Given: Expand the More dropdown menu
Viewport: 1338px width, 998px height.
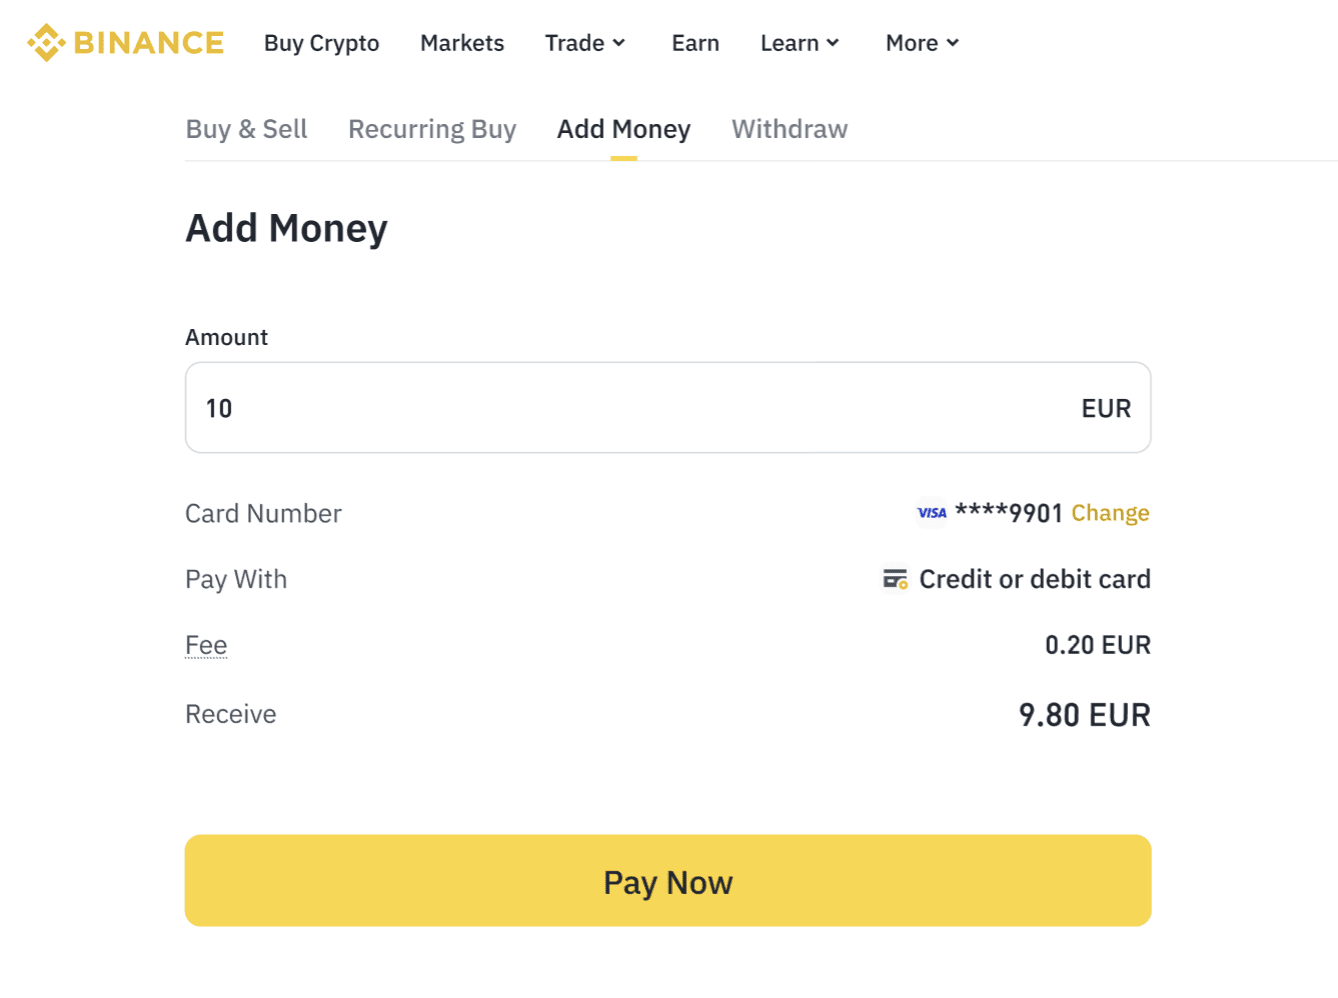Looking at the screenshot, I should 922,43.
